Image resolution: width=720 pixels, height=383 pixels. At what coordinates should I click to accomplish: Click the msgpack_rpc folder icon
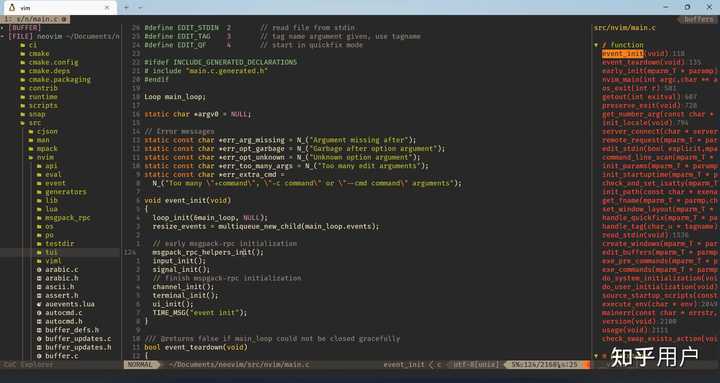tap(39, 218)
